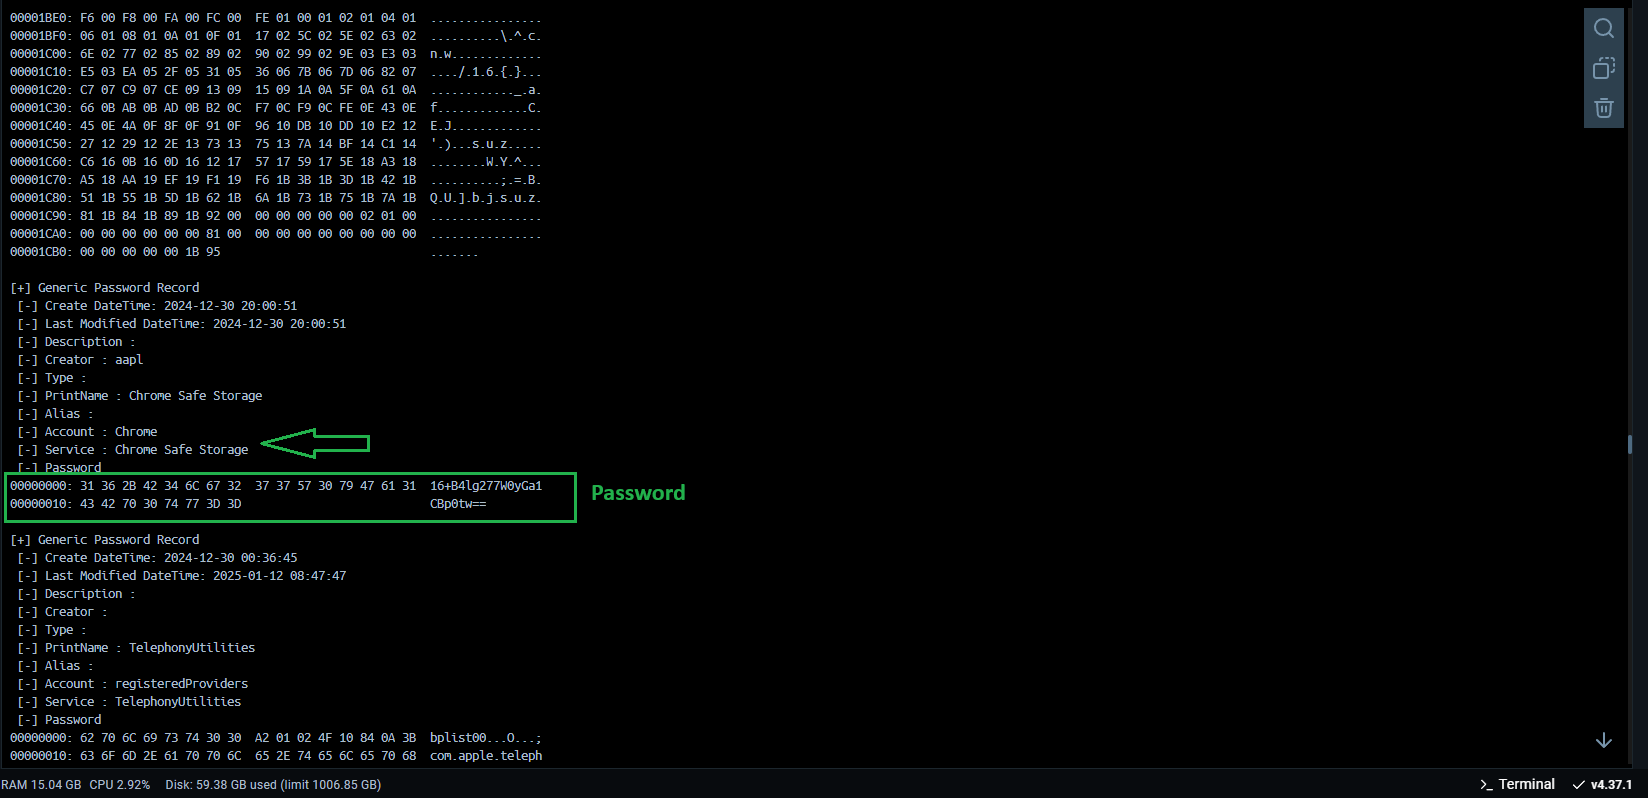Click the Disk 59.38 GB used entry
The height and width of the screenshot is (798, 1648).
point(273,785)
